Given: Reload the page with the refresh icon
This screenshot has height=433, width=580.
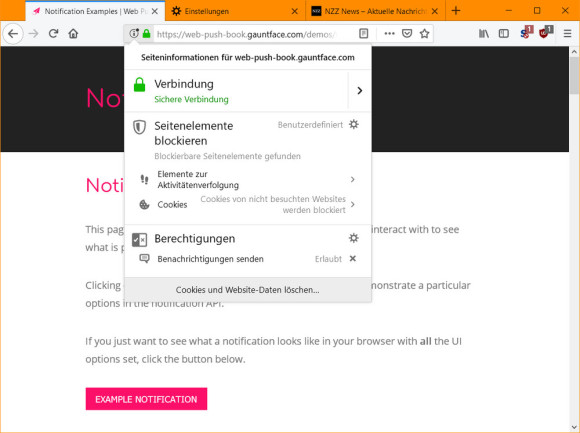Looking at the screenshot, I should coord(54,34).
